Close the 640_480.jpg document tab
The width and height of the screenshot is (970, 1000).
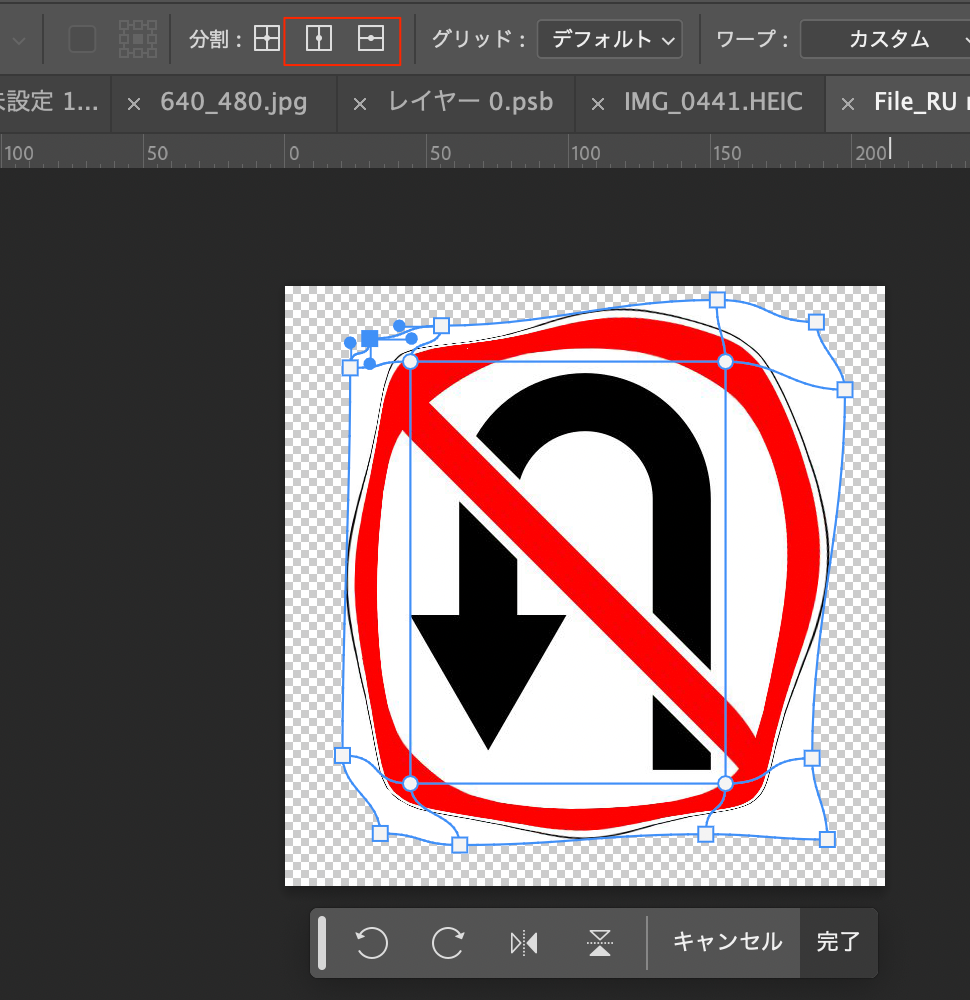click(x=135, y=103)
